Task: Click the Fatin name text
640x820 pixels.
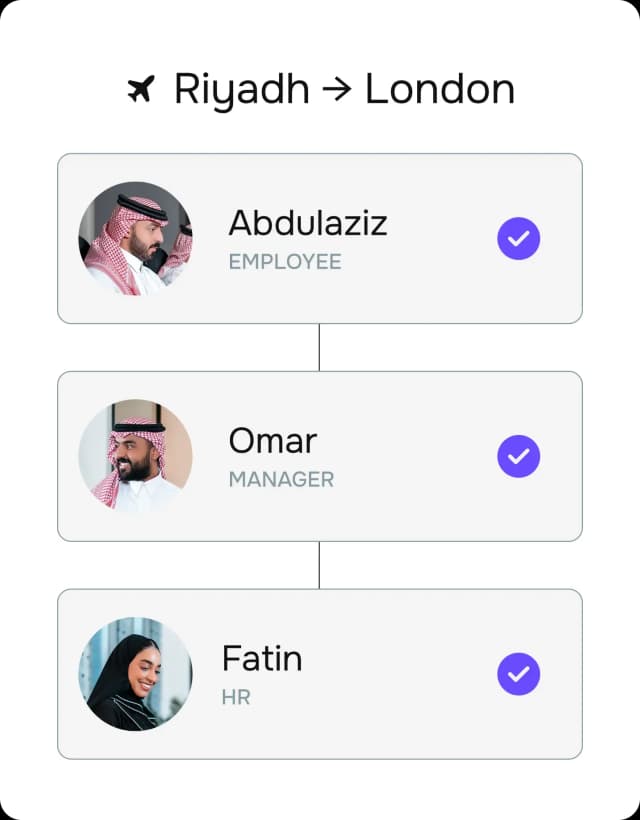Action: 261,659
